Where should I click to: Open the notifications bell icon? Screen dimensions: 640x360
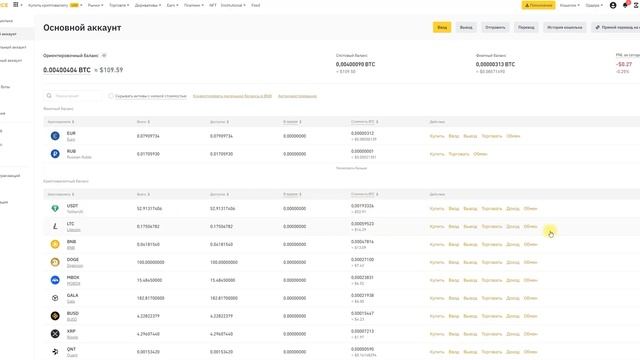625,5
